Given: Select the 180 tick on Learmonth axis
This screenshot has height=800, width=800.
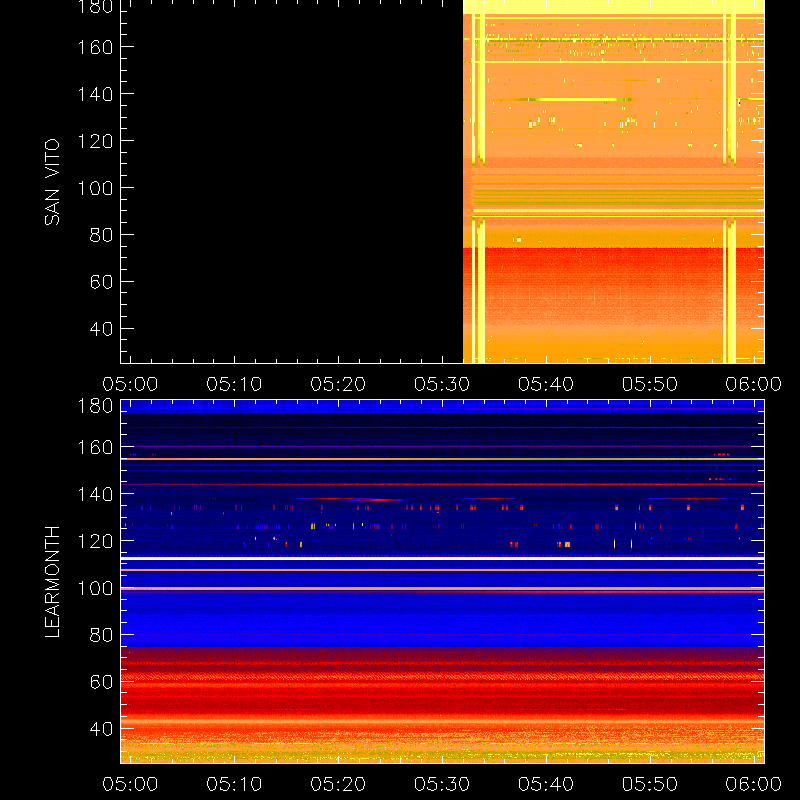Looking at the screenshot, I should [x=95, y=406].
